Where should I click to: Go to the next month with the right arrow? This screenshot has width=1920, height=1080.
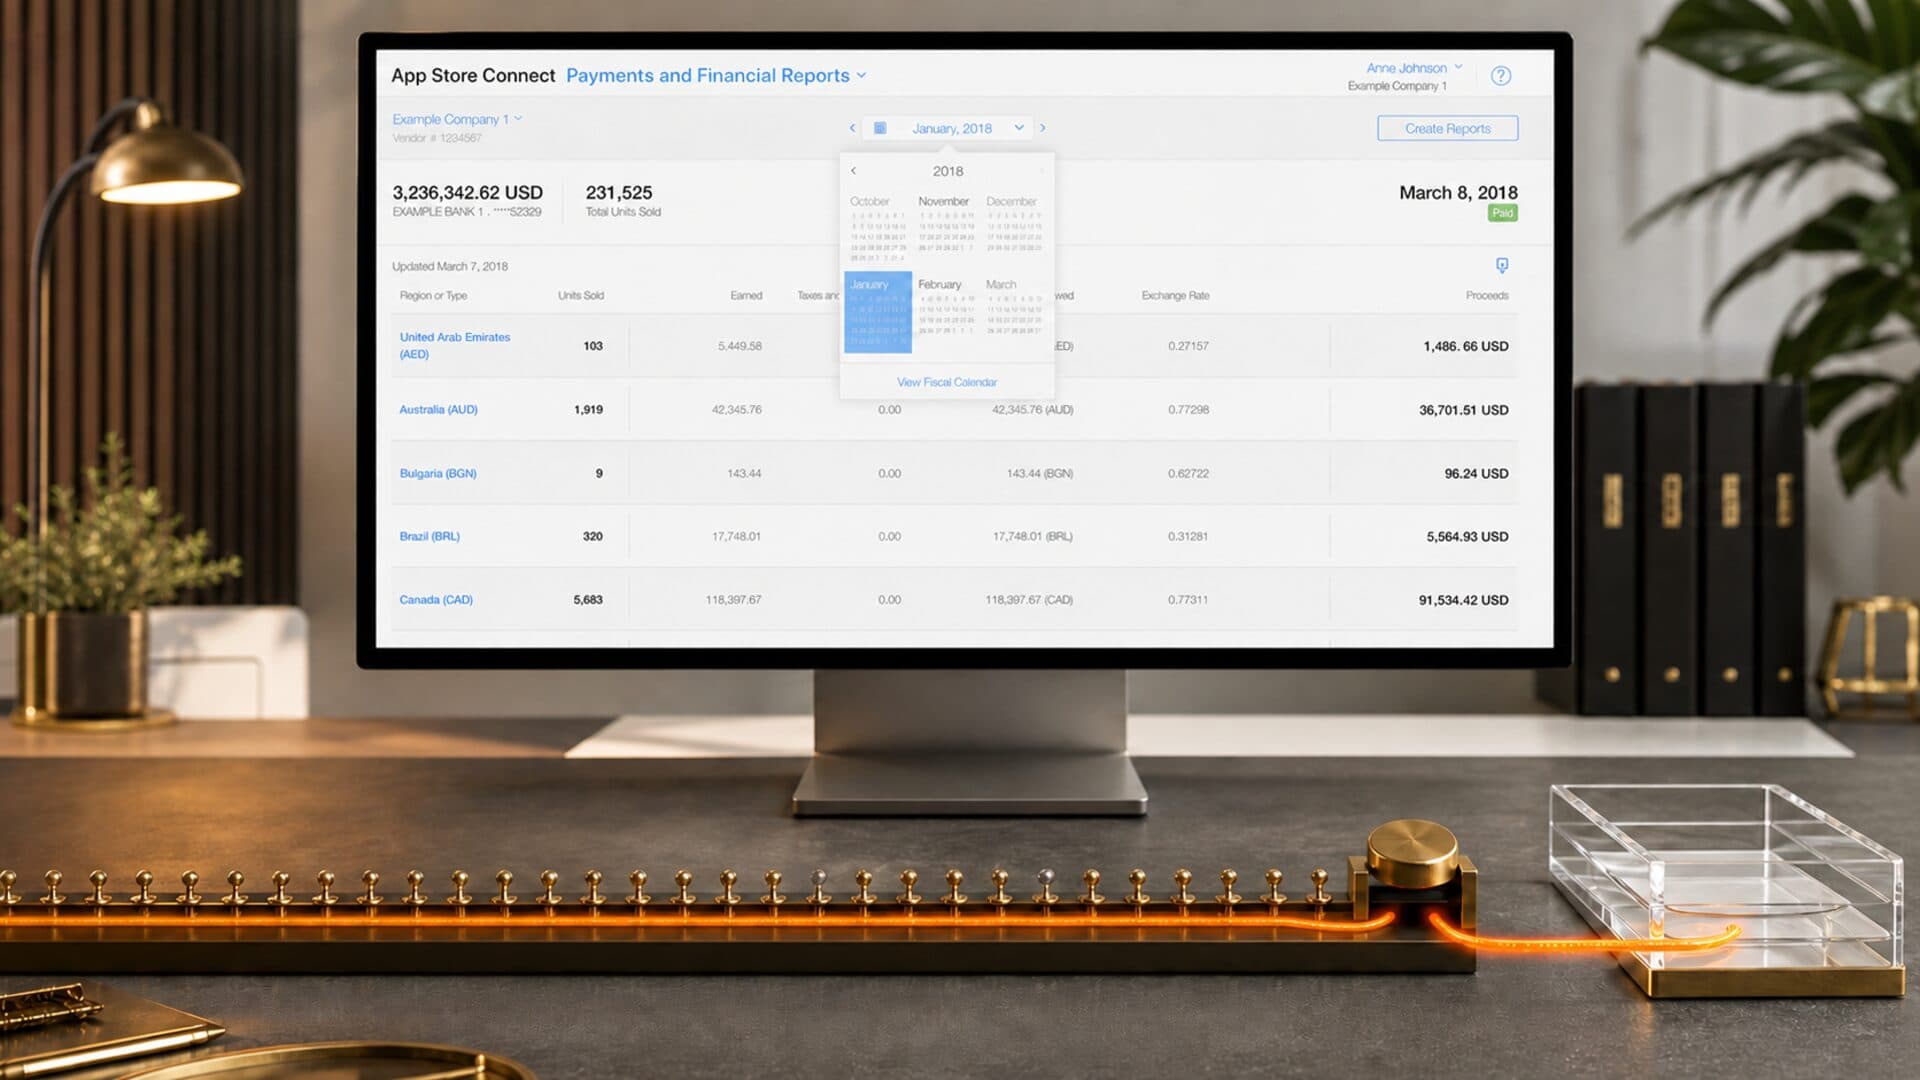pos(1042,128)
